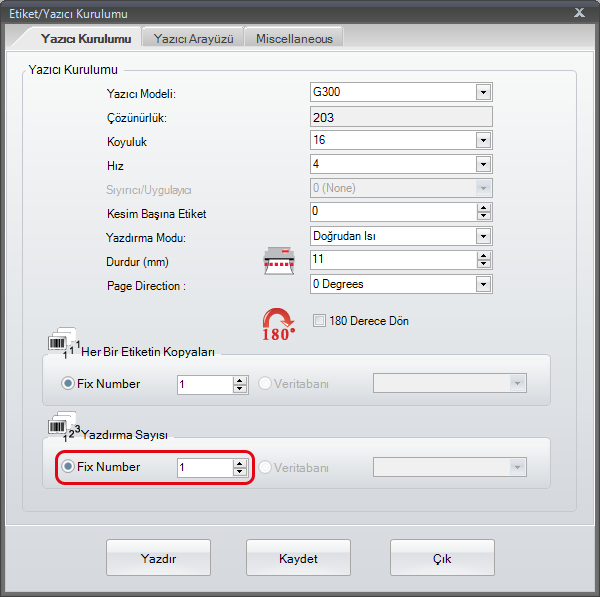Screen dimensions: 600x597
Task: Open the Yazıcı Modeli dropdown
Action: (484, 92)
